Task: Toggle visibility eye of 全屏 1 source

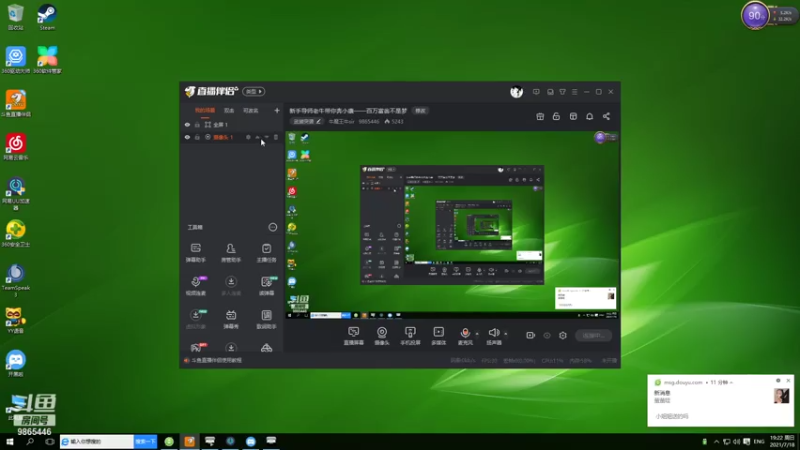Action: pyautogui.click(x=187, y=124)
